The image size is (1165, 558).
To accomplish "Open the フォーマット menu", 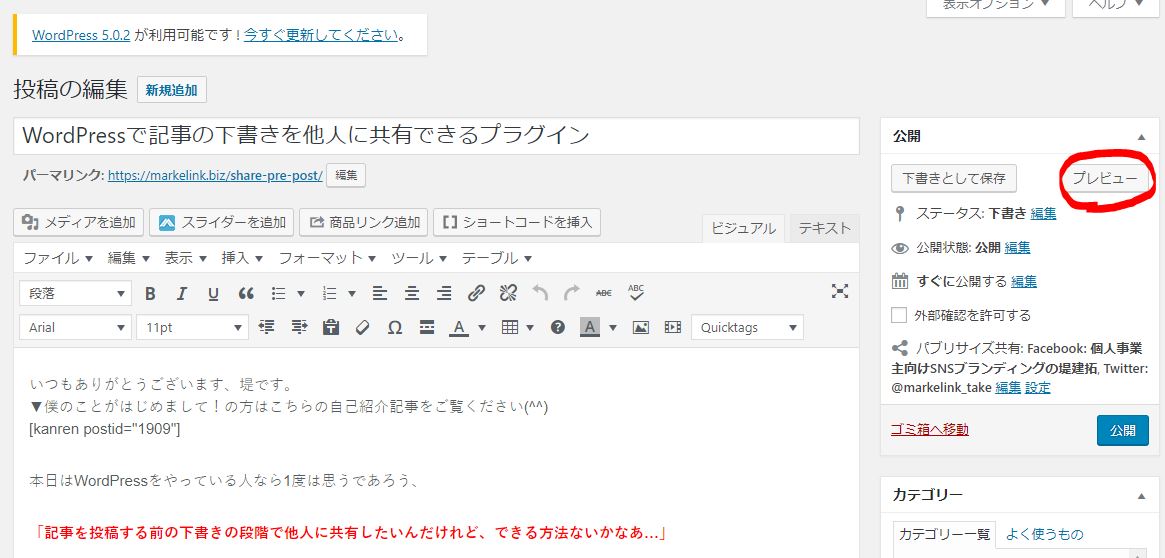I will [x=327, y=259].
